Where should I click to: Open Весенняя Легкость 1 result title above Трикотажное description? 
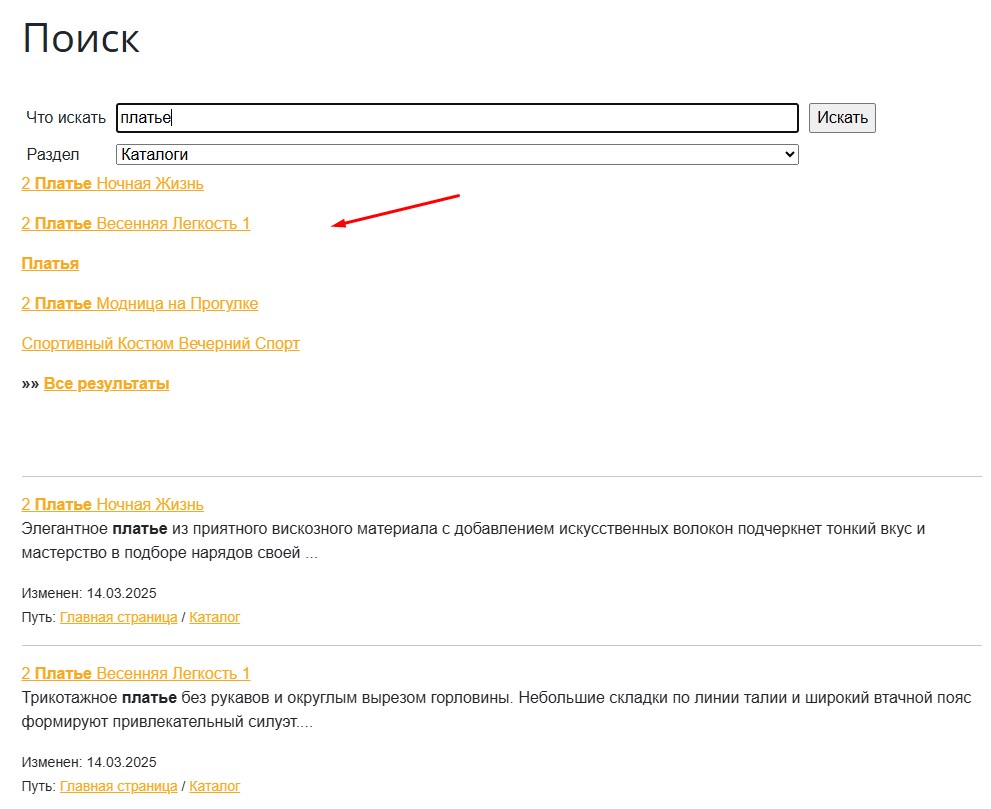tap(135, 673)
